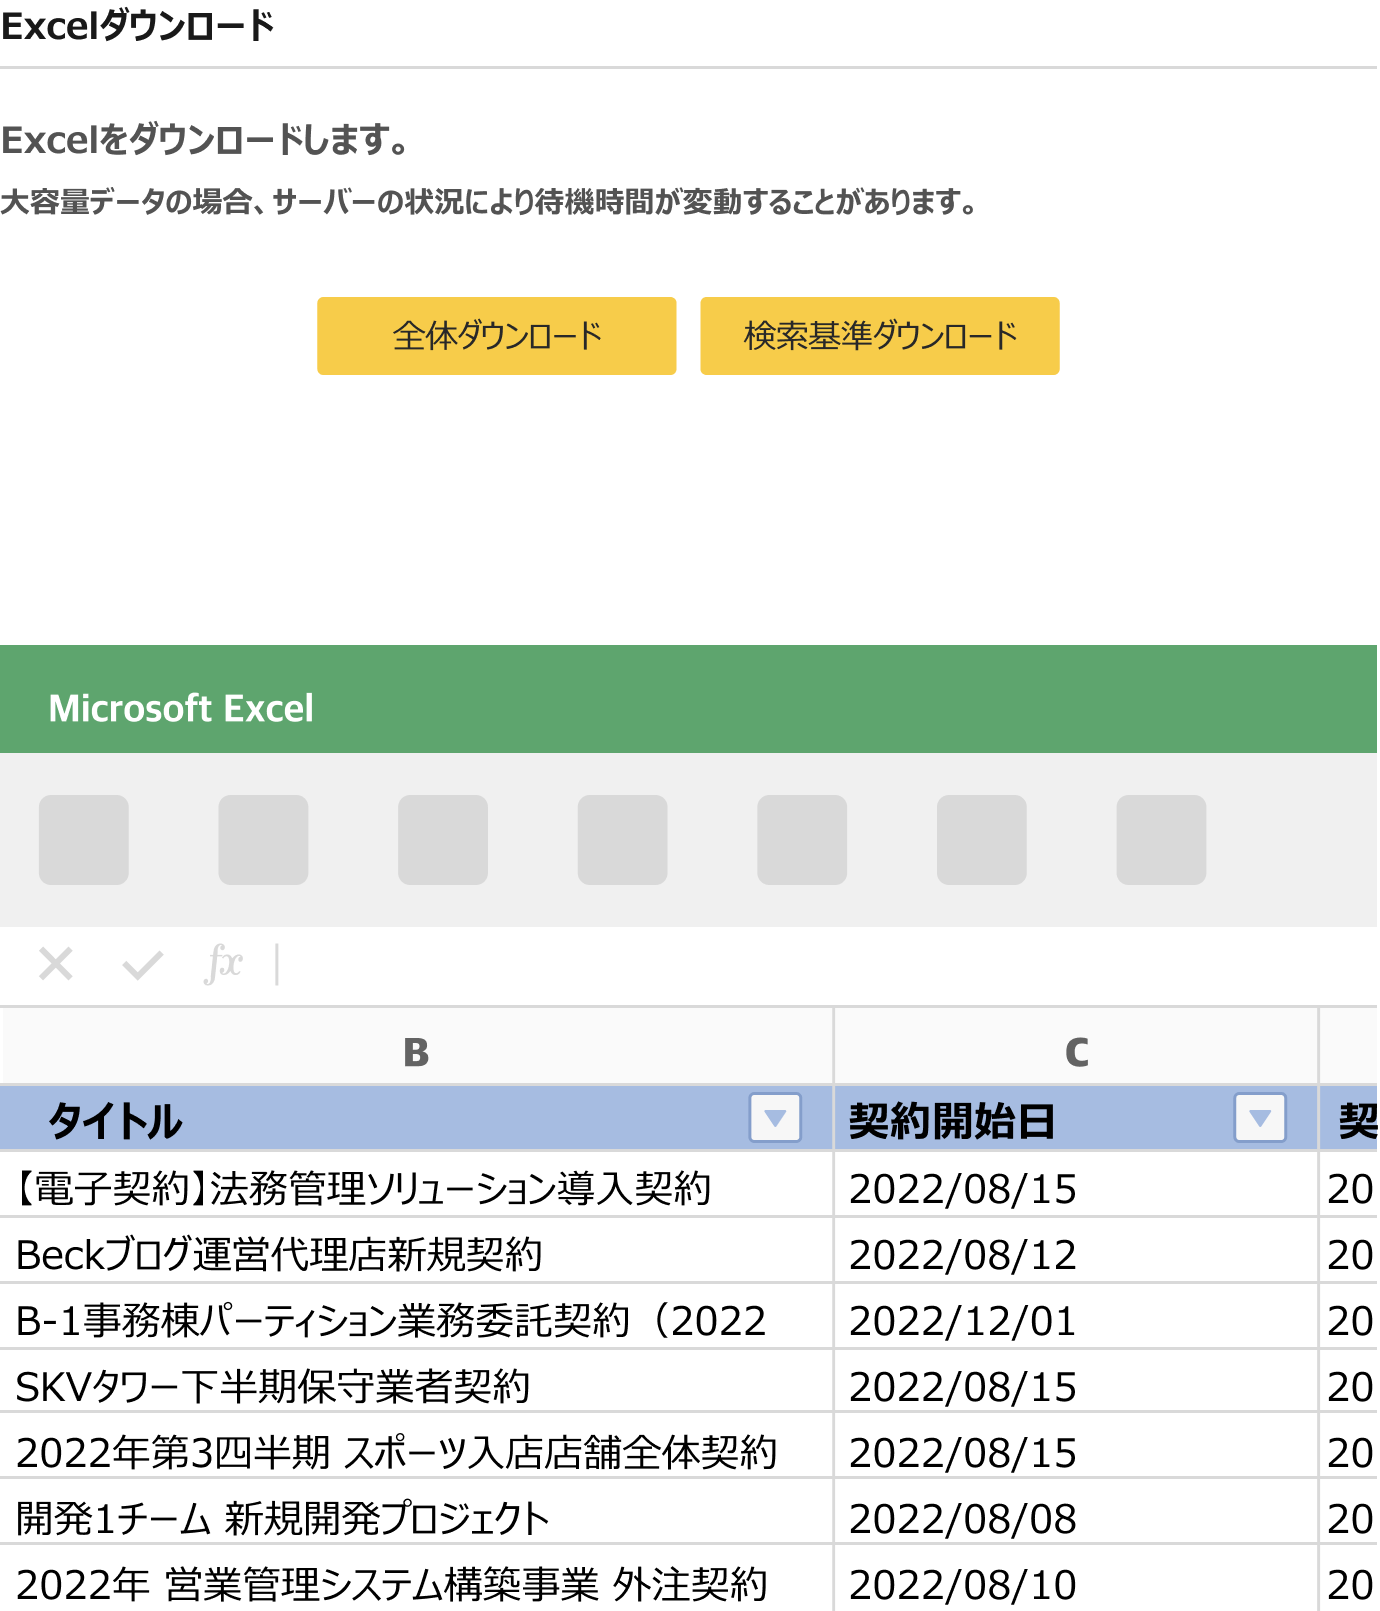The height and width of the screenshot is (1611, 1380).
Task: Click the 検索基準ダウンロード button
Action: click(879, 336)
